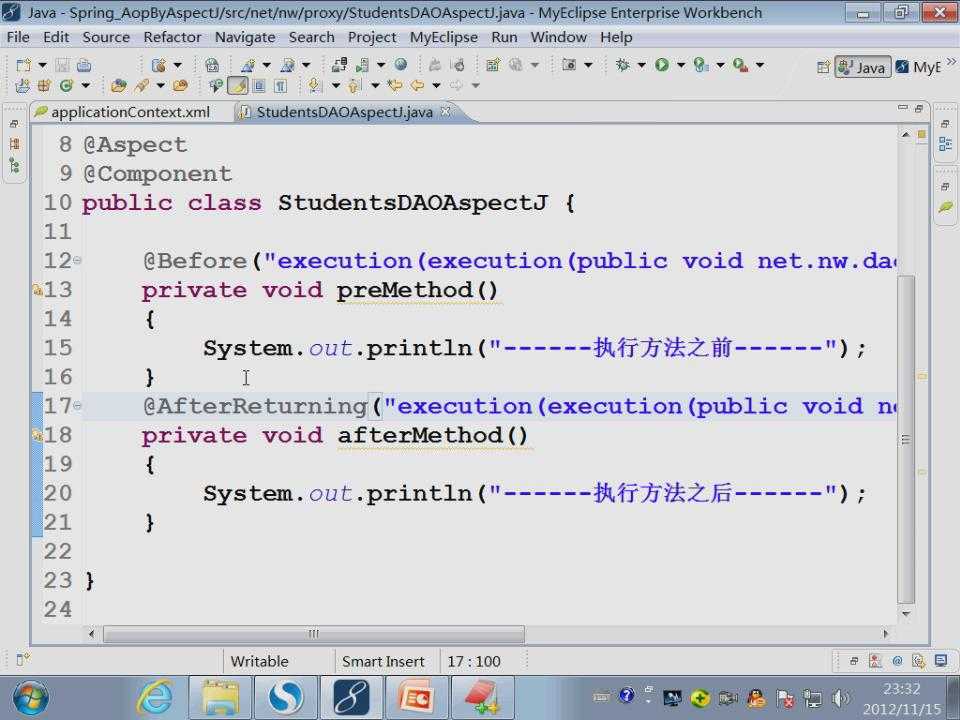This screenshot has width=960, height=720.
Task: Open the Window menu
Action: click(x=558, y=37)
